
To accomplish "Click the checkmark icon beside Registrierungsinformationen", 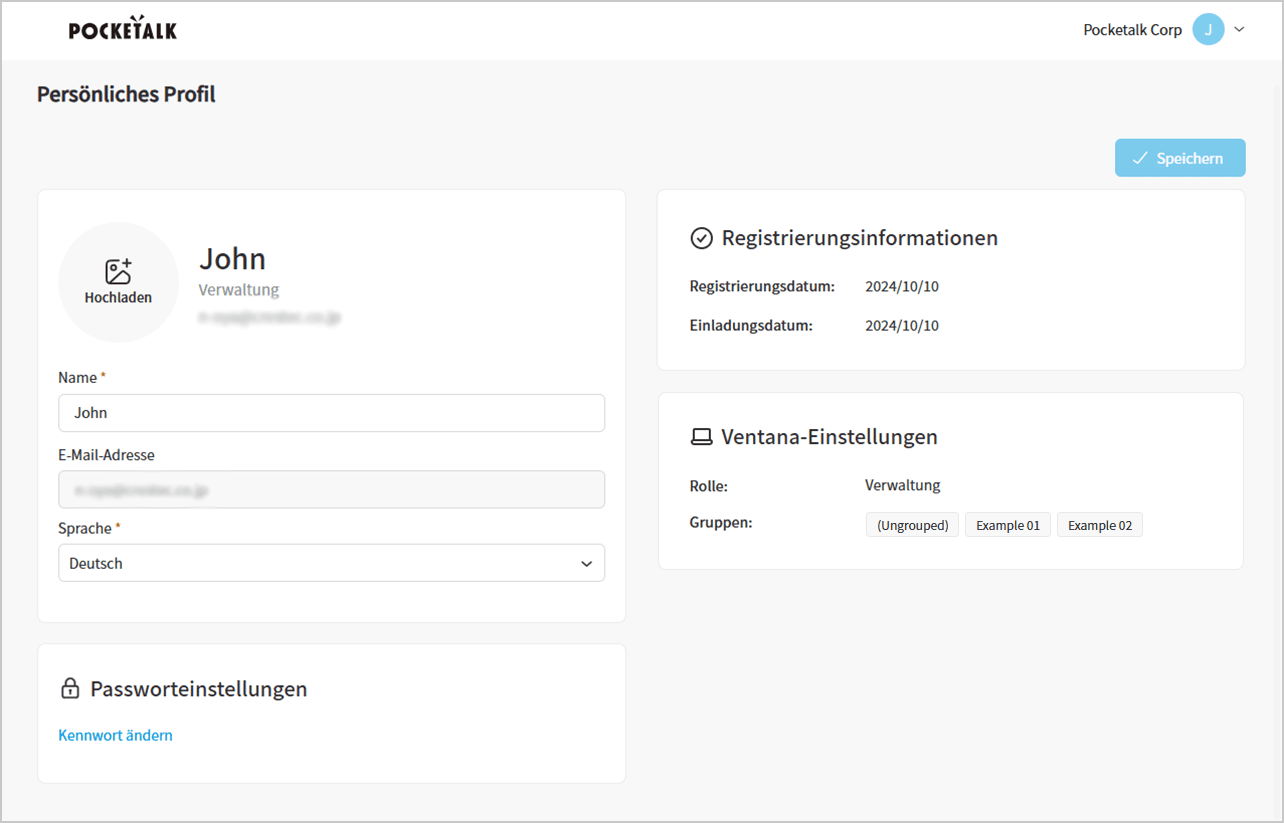I will coord(701,238).
